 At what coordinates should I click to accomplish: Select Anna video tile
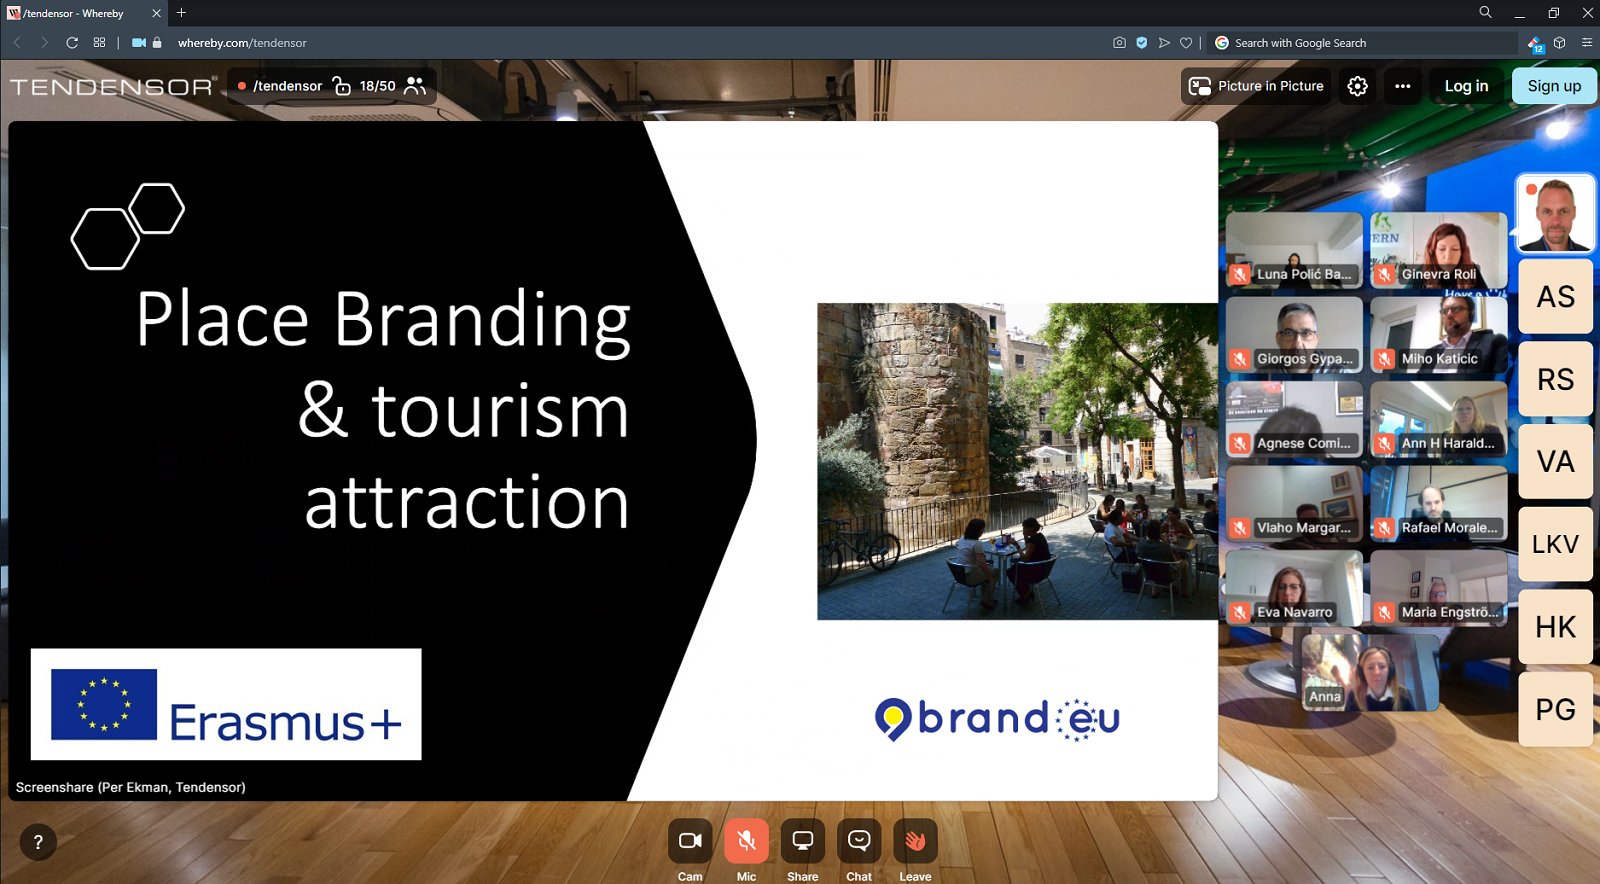[1370, 672]
